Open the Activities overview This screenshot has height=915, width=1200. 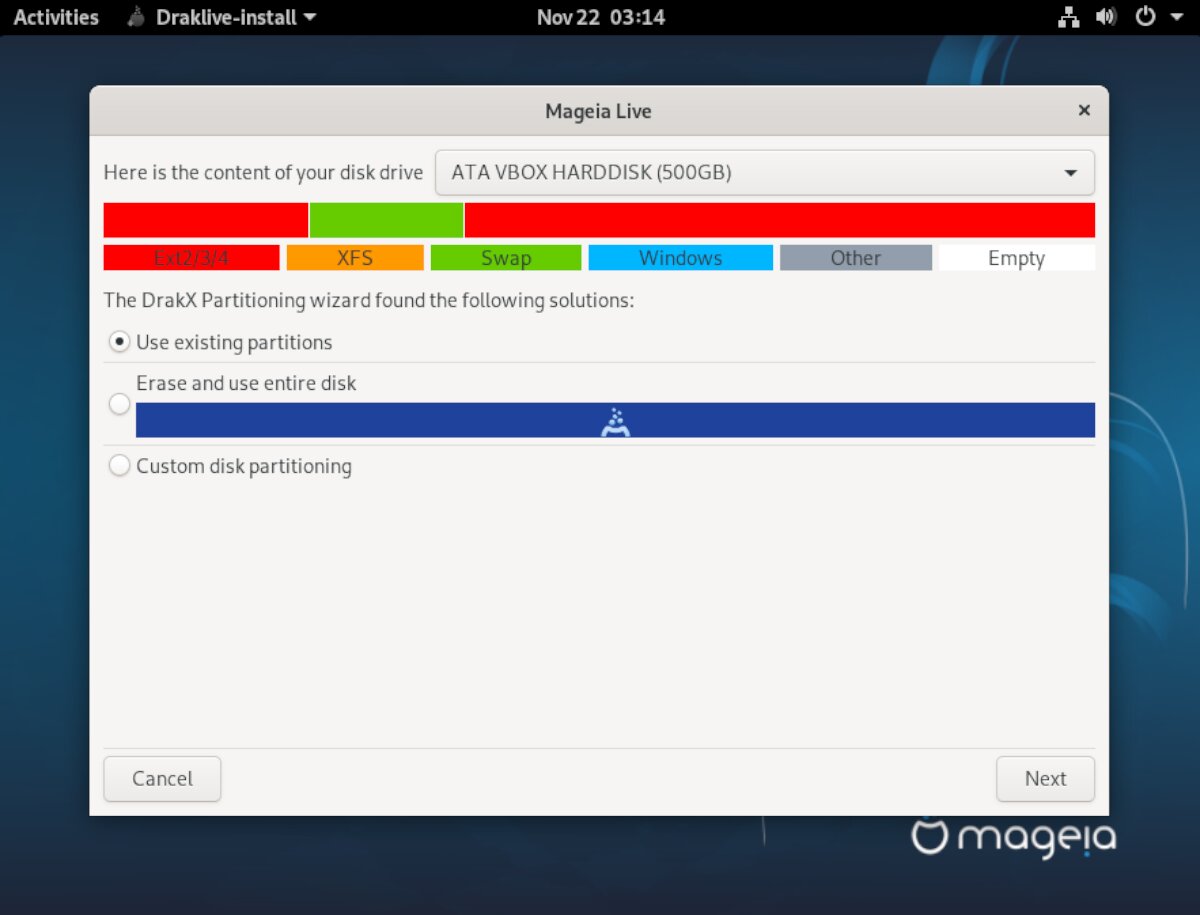tap(55, 16)
